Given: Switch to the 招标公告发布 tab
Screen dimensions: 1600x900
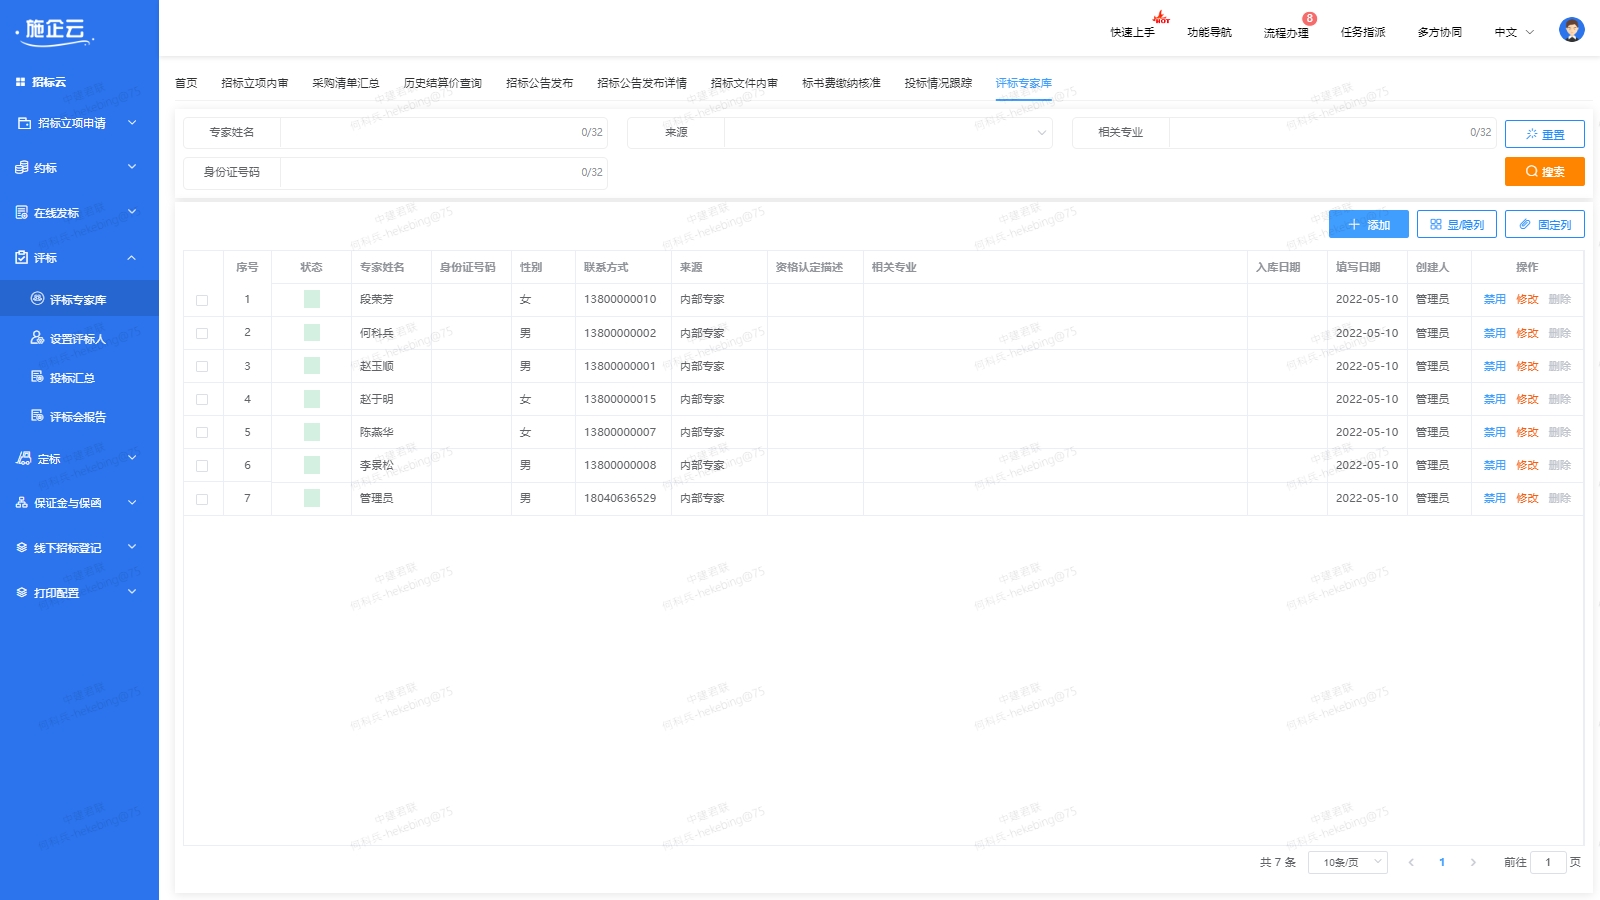Looking at the screenshot, I should [540, 83].
